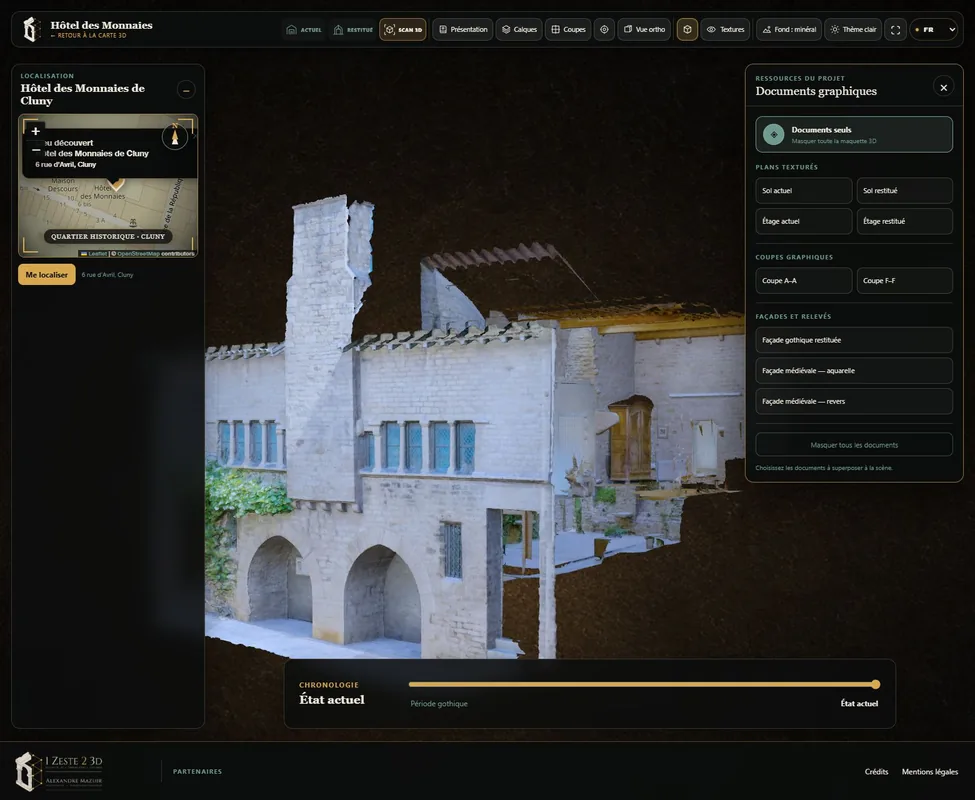Screen dimensions: 975x800
Task: Click the 1 Zeste 2 3D footer logo
Action: point(59,771)
